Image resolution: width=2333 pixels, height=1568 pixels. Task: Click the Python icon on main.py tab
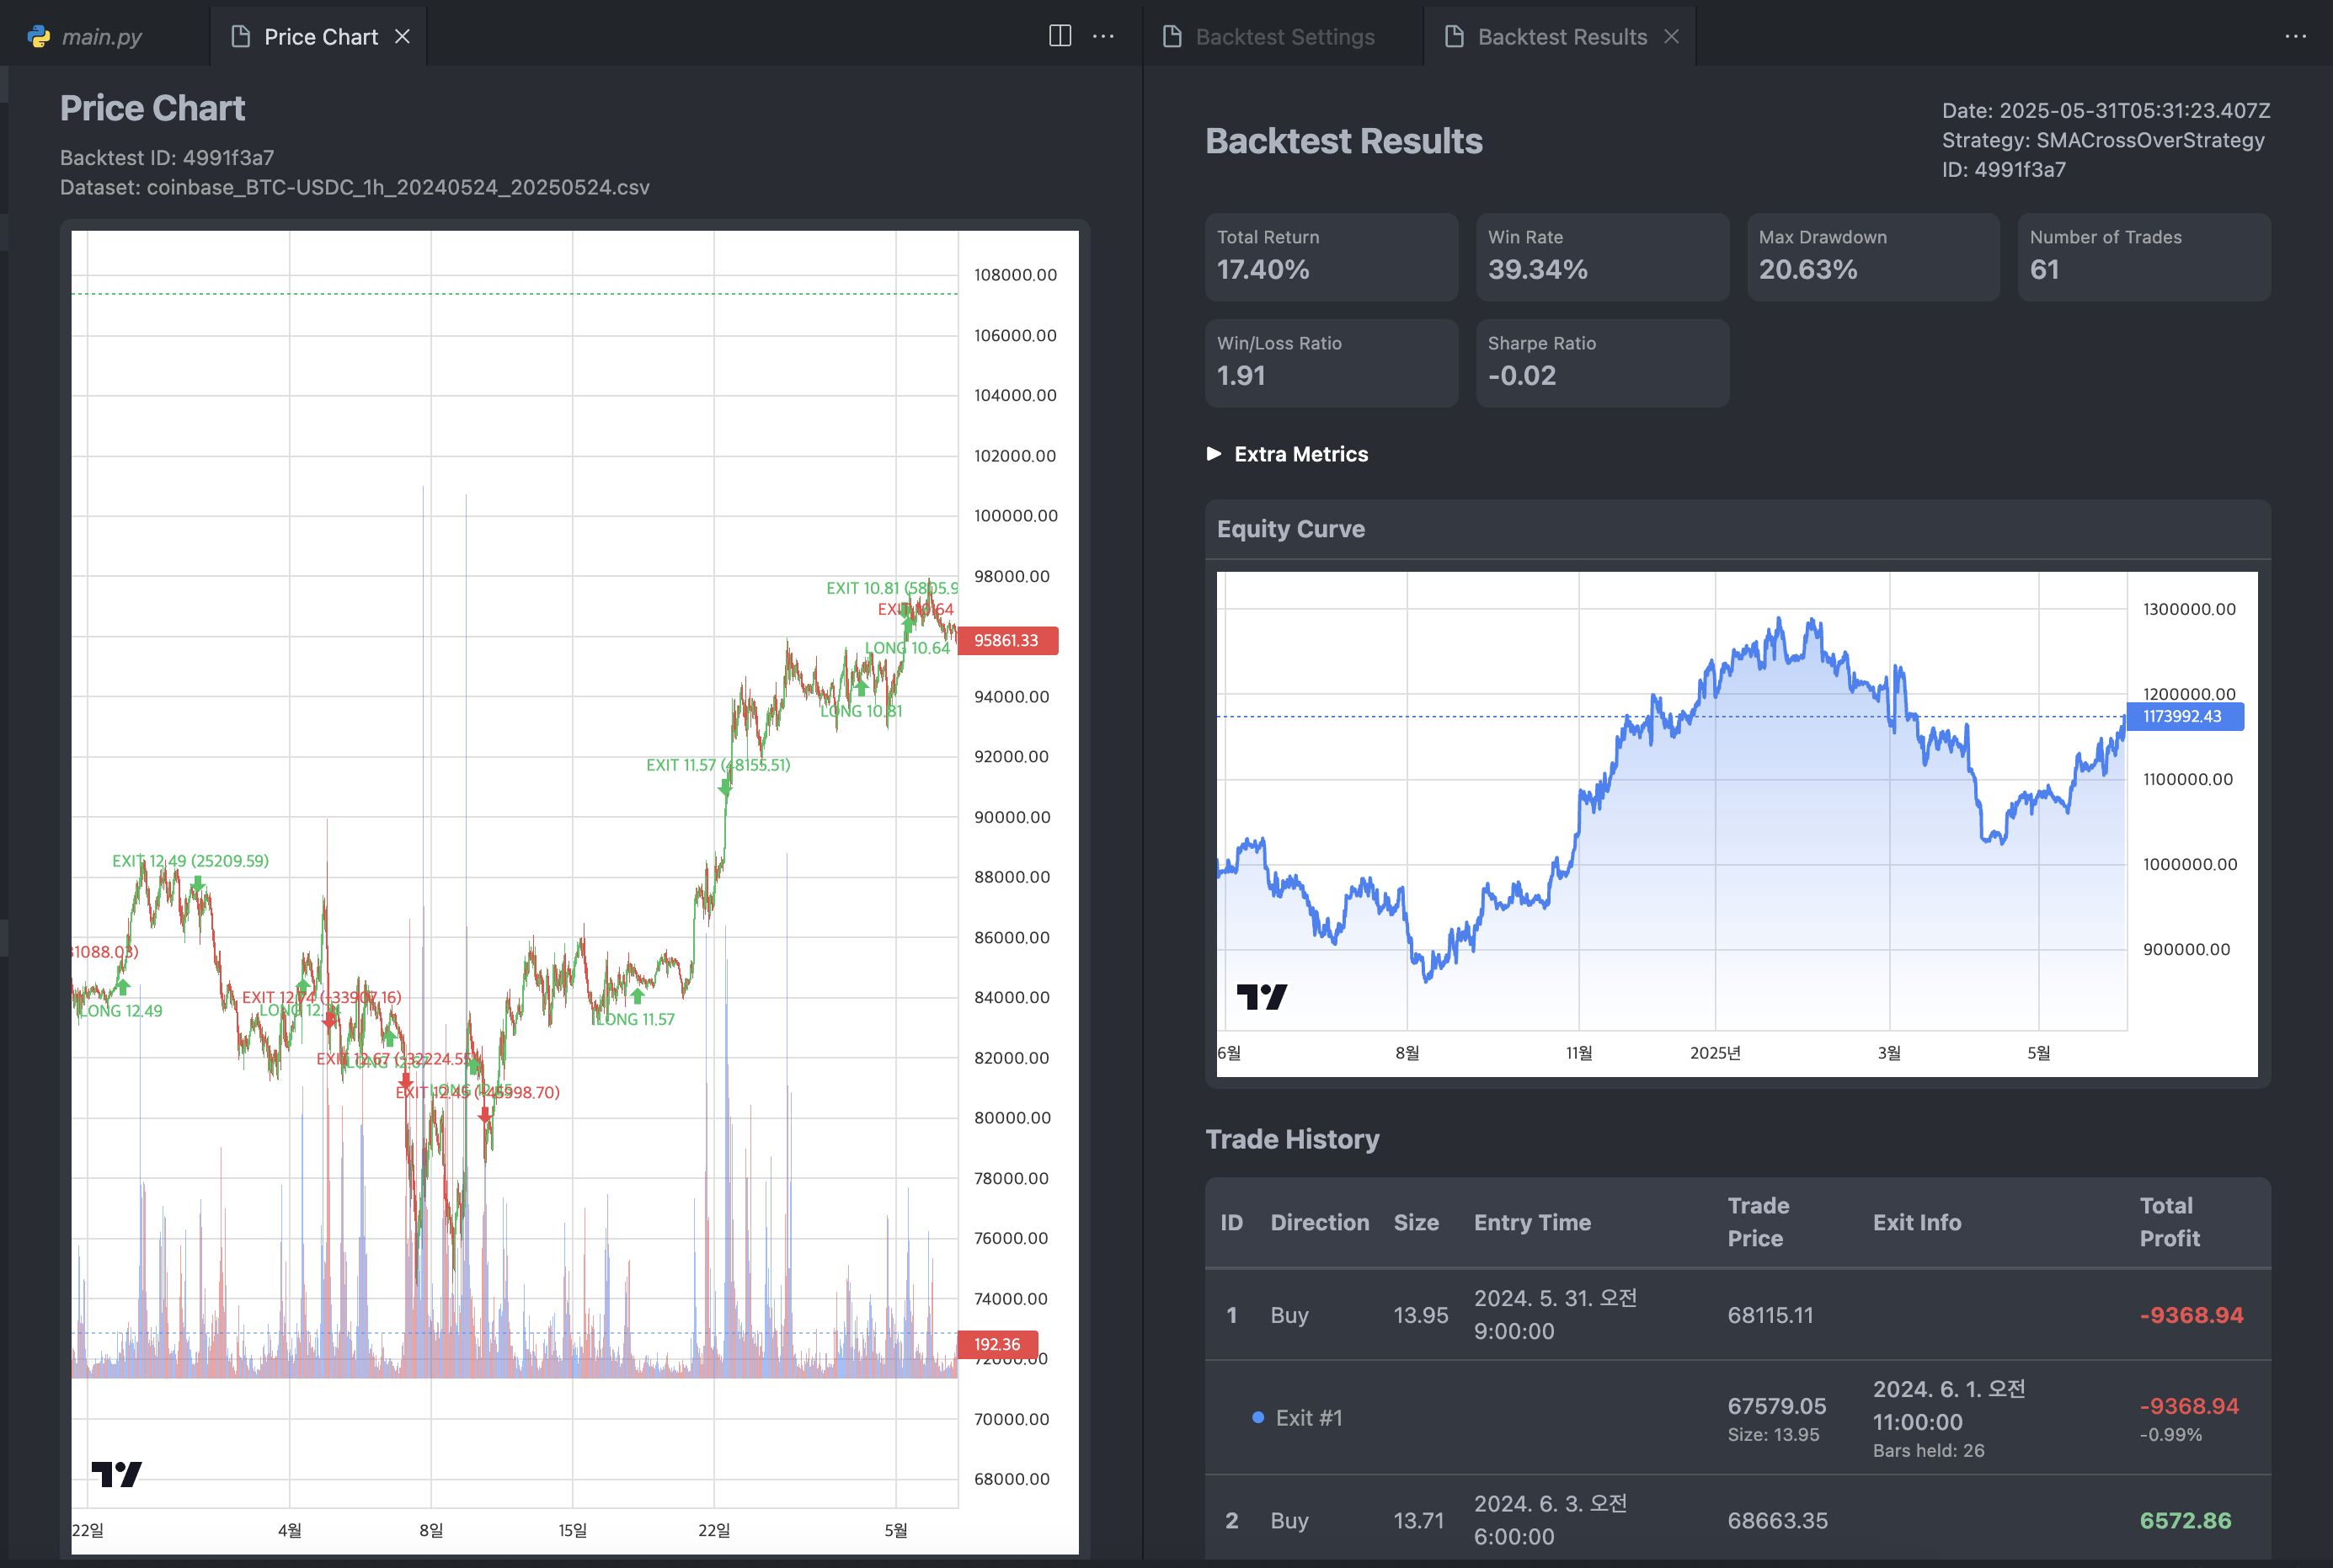39,37
